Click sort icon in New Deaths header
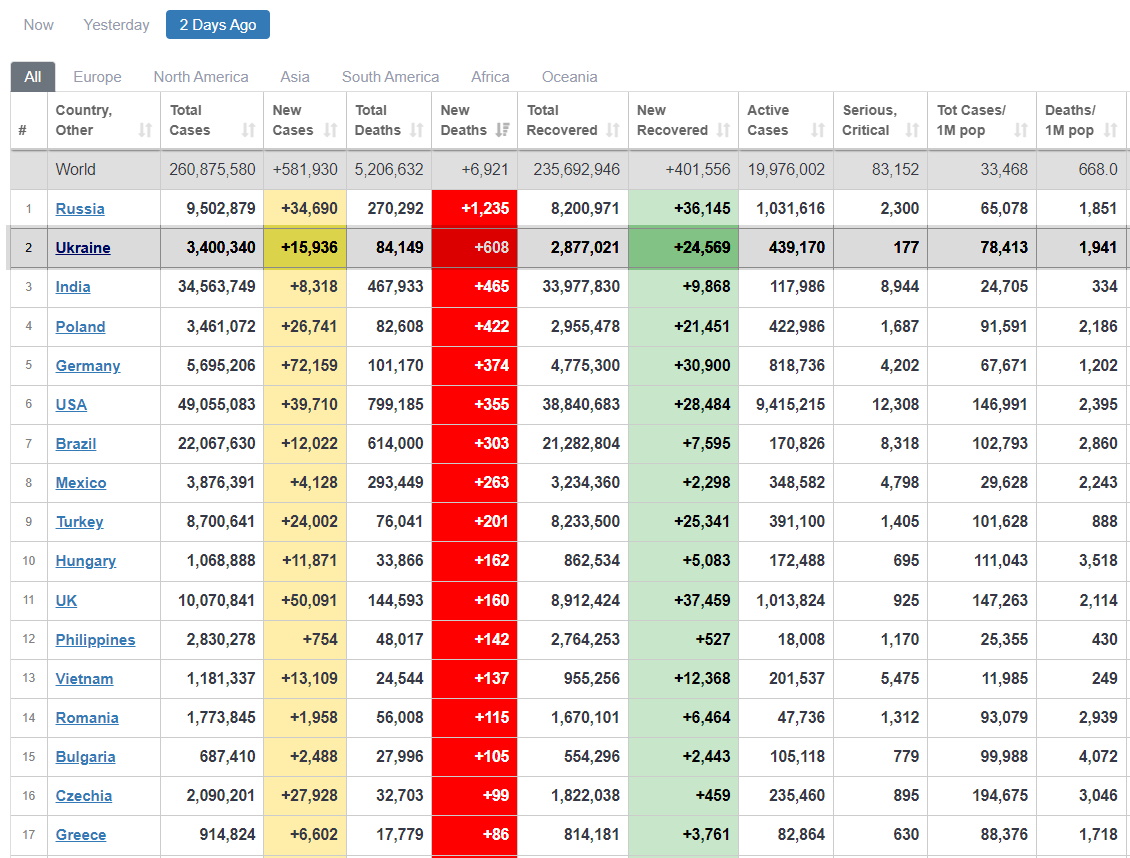1130x858 pixels. [x=502, y=130]
